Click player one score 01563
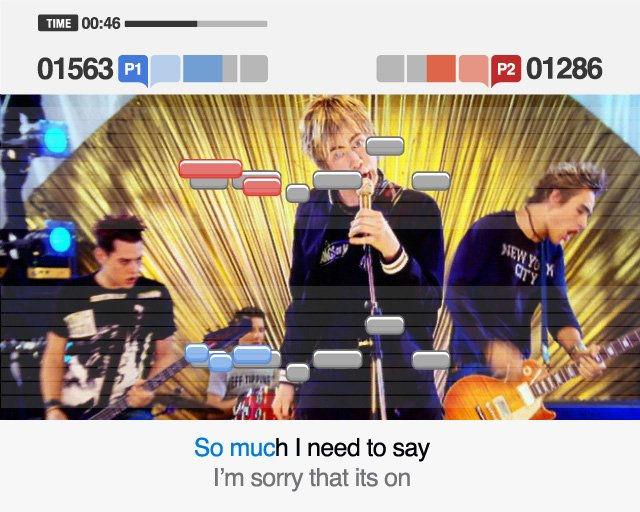This screenshot has width=640, height=512. pos(75,69)
